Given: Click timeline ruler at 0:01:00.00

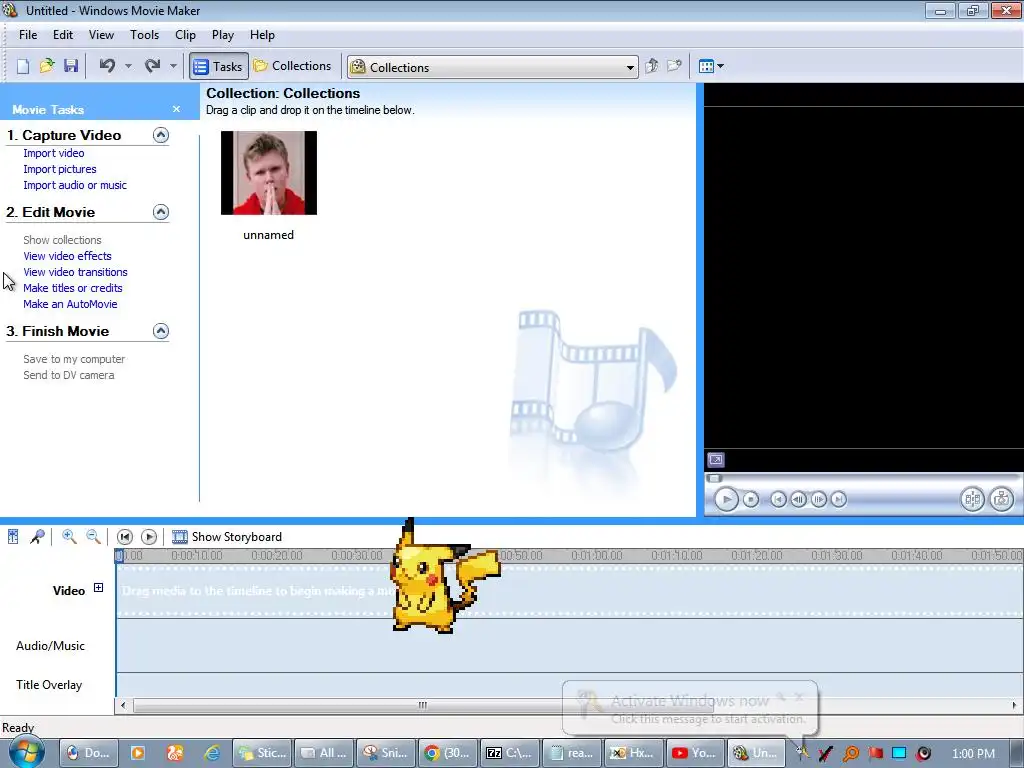Looking at the screenshot, I should 596,556.
